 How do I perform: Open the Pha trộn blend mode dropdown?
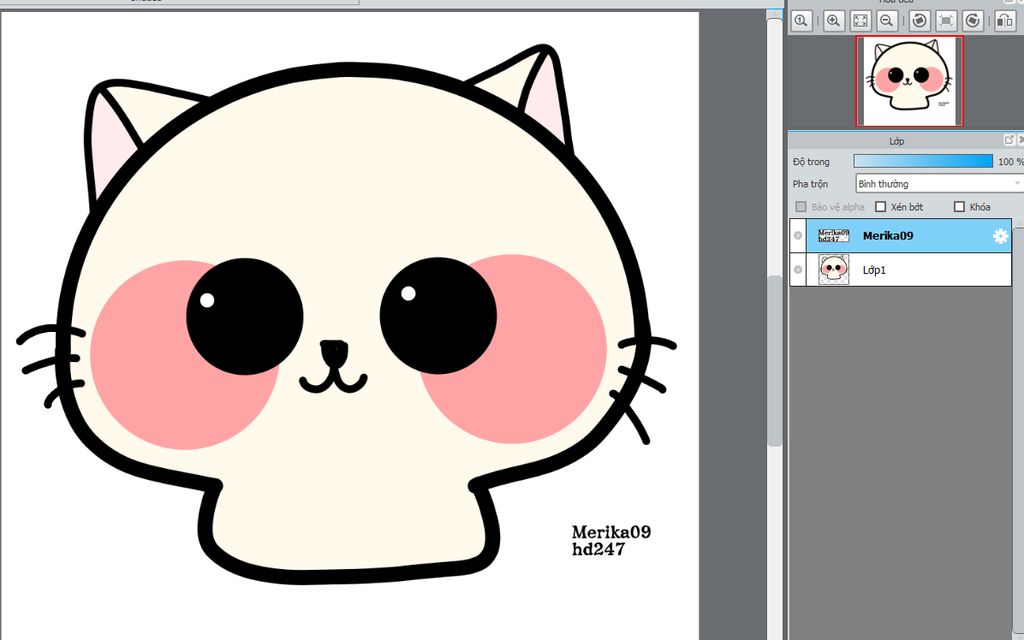tap(939, 184)
